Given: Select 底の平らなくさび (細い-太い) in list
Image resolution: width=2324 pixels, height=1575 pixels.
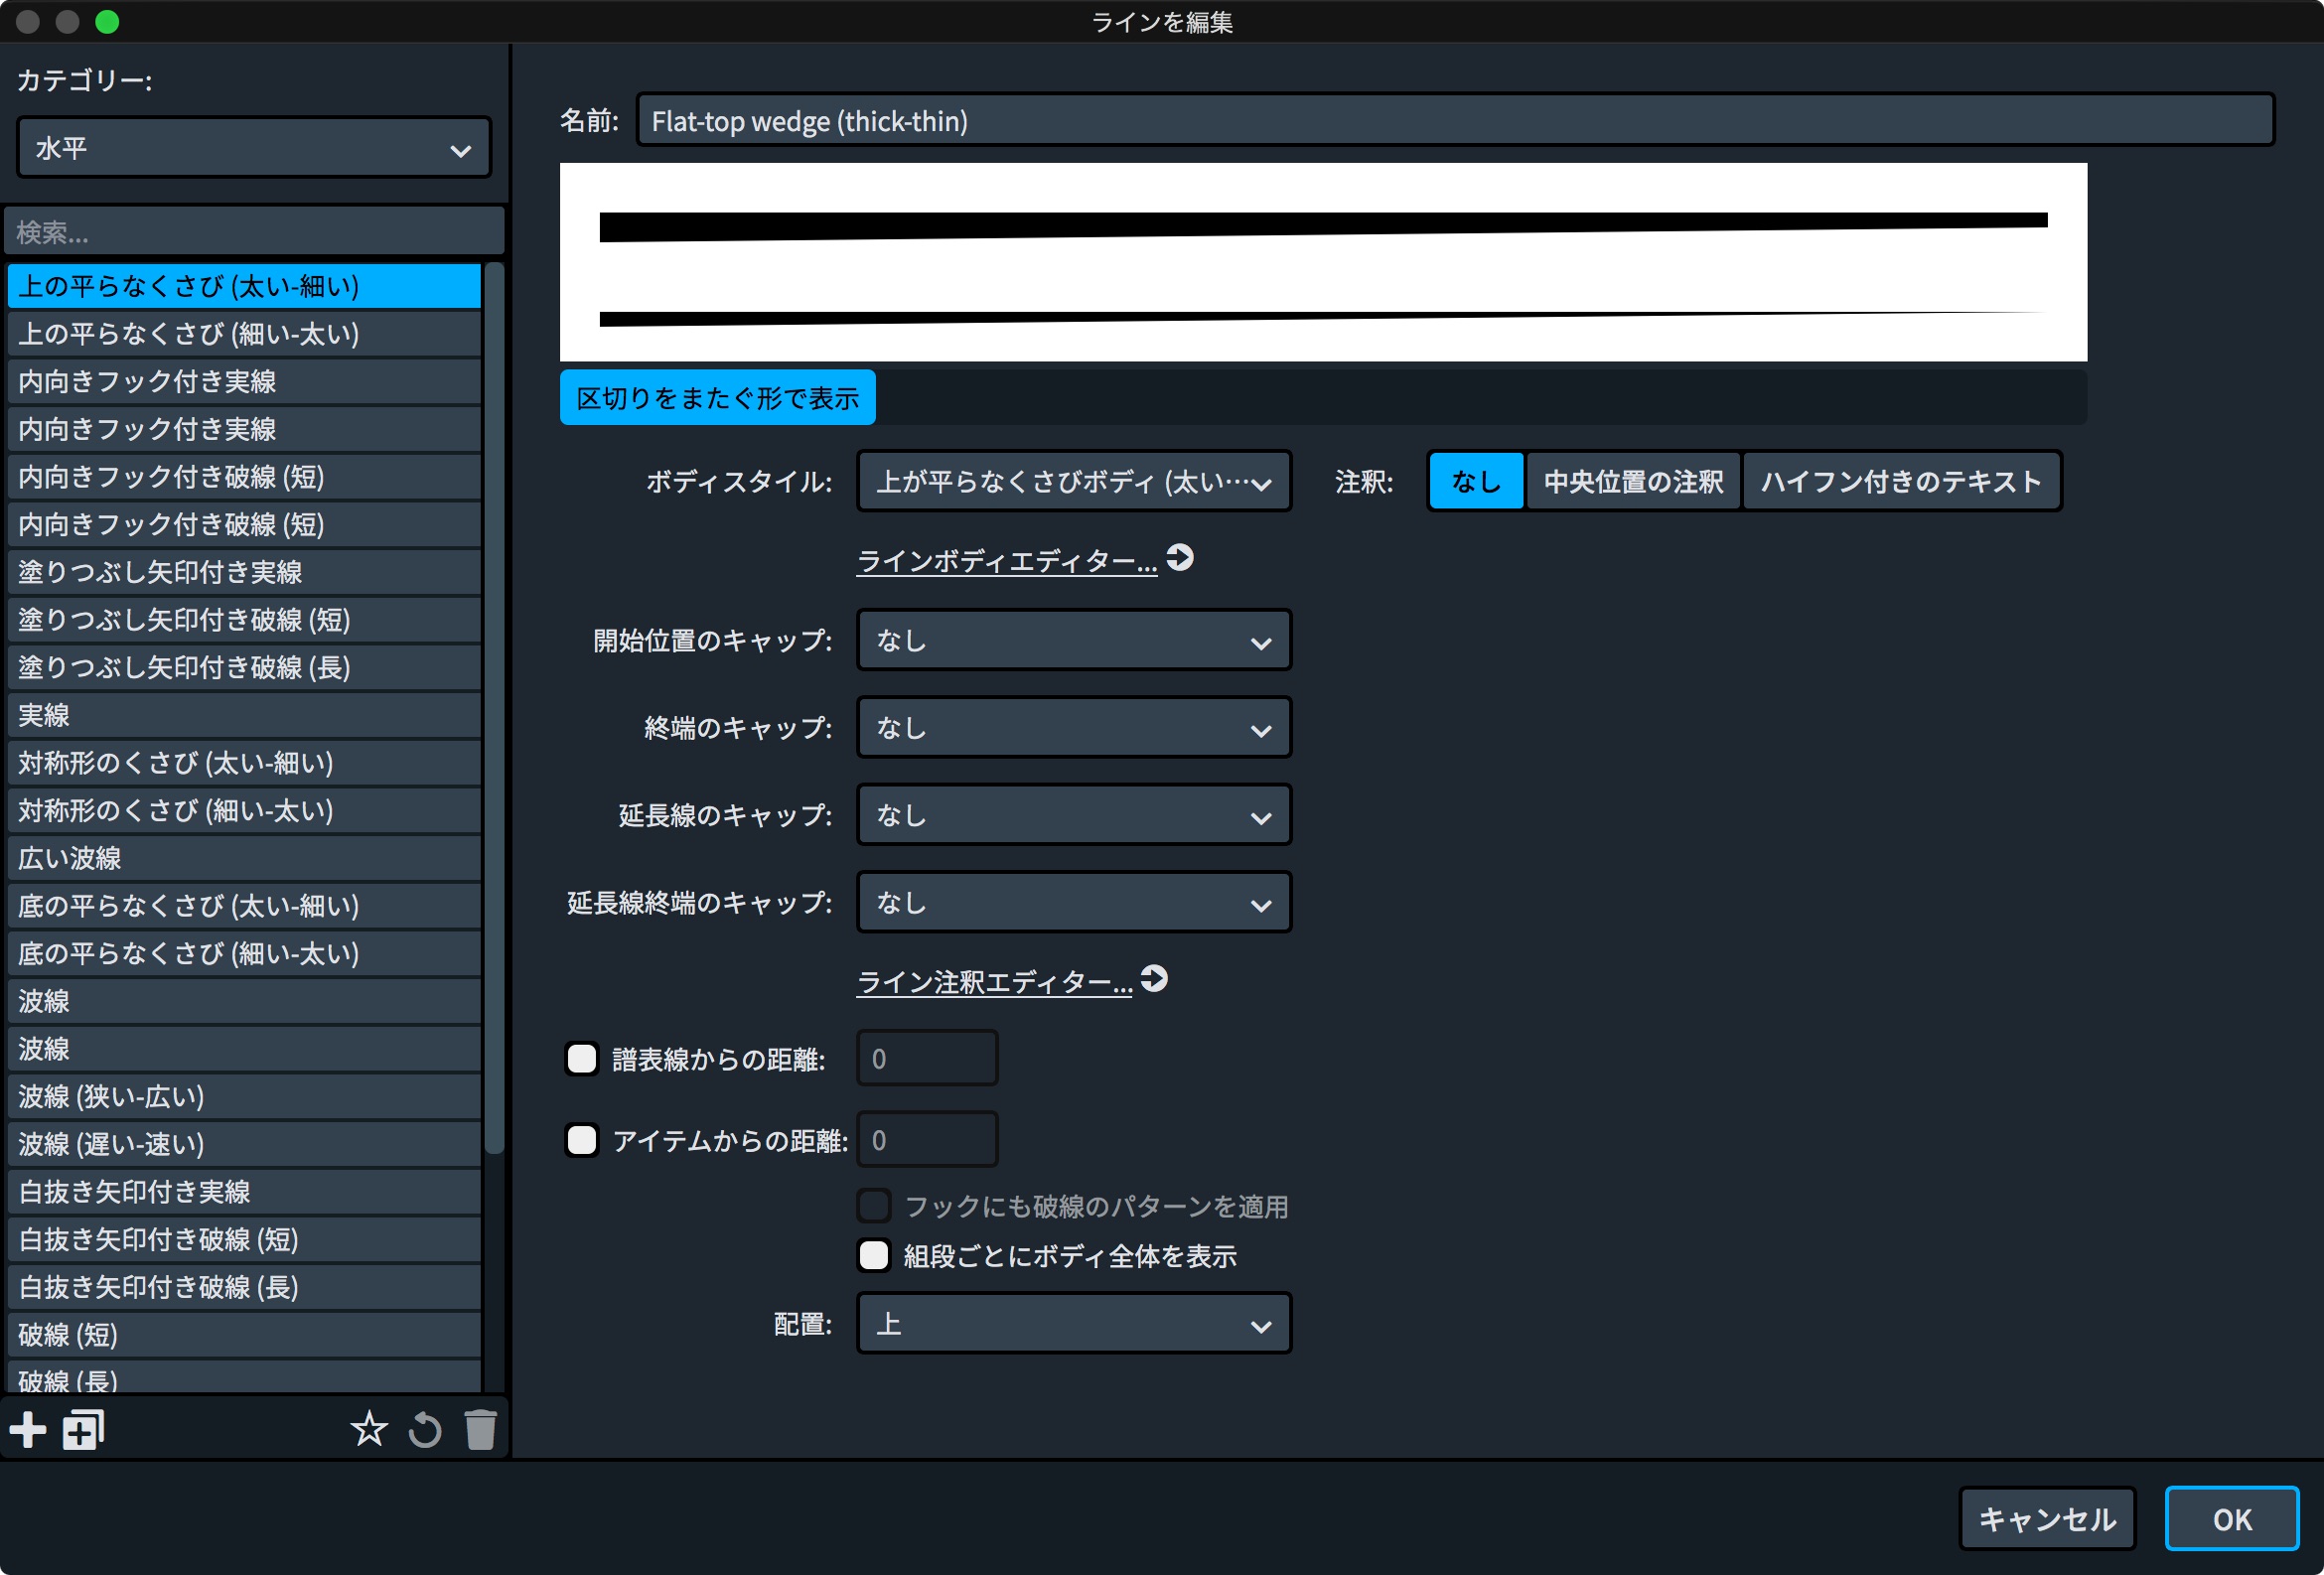Looking at the screenshot, I should coord(244,953).
